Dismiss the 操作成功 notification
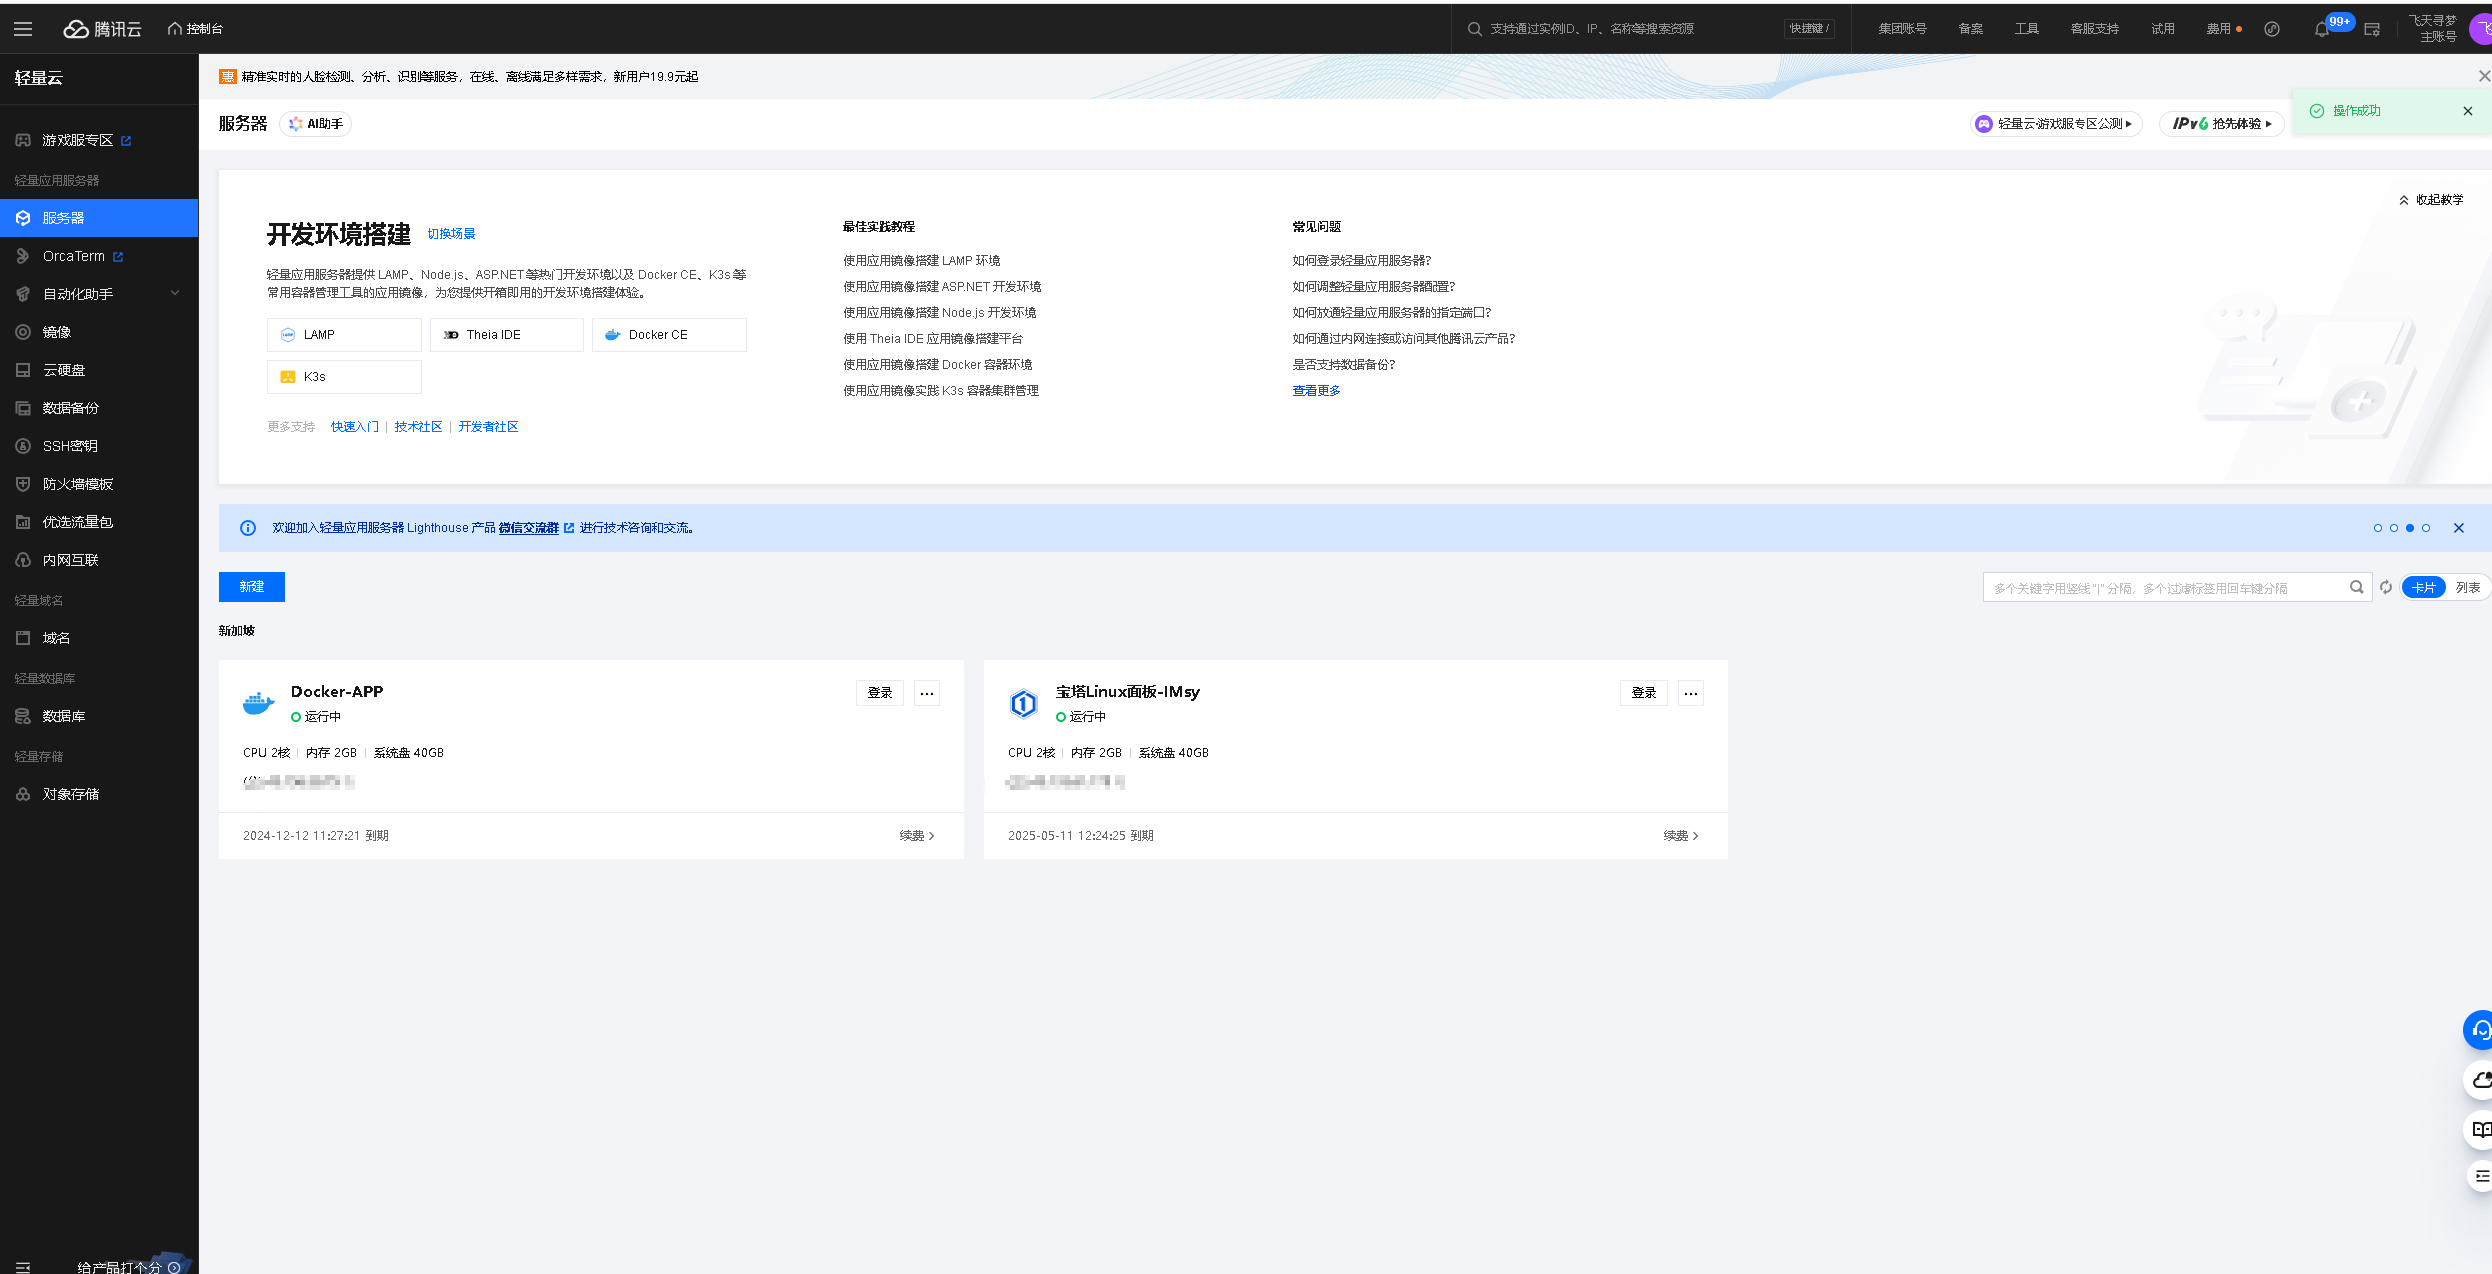The image size is (2492, 1274). pos(2468,111)
